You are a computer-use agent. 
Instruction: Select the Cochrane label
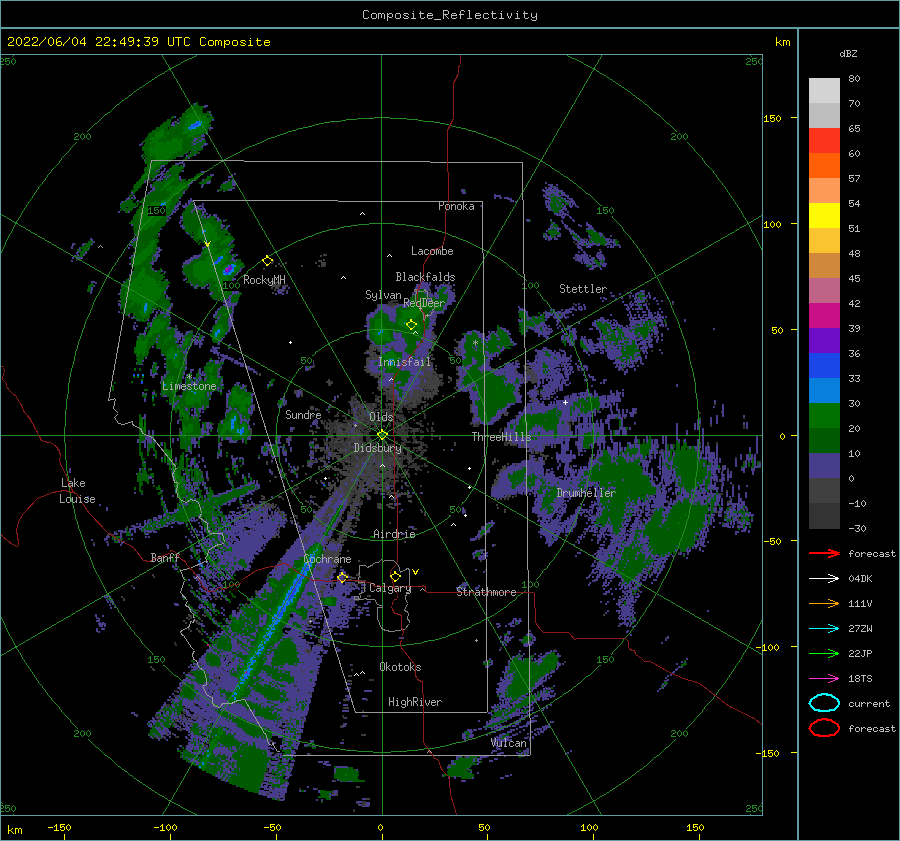(327, 559)
